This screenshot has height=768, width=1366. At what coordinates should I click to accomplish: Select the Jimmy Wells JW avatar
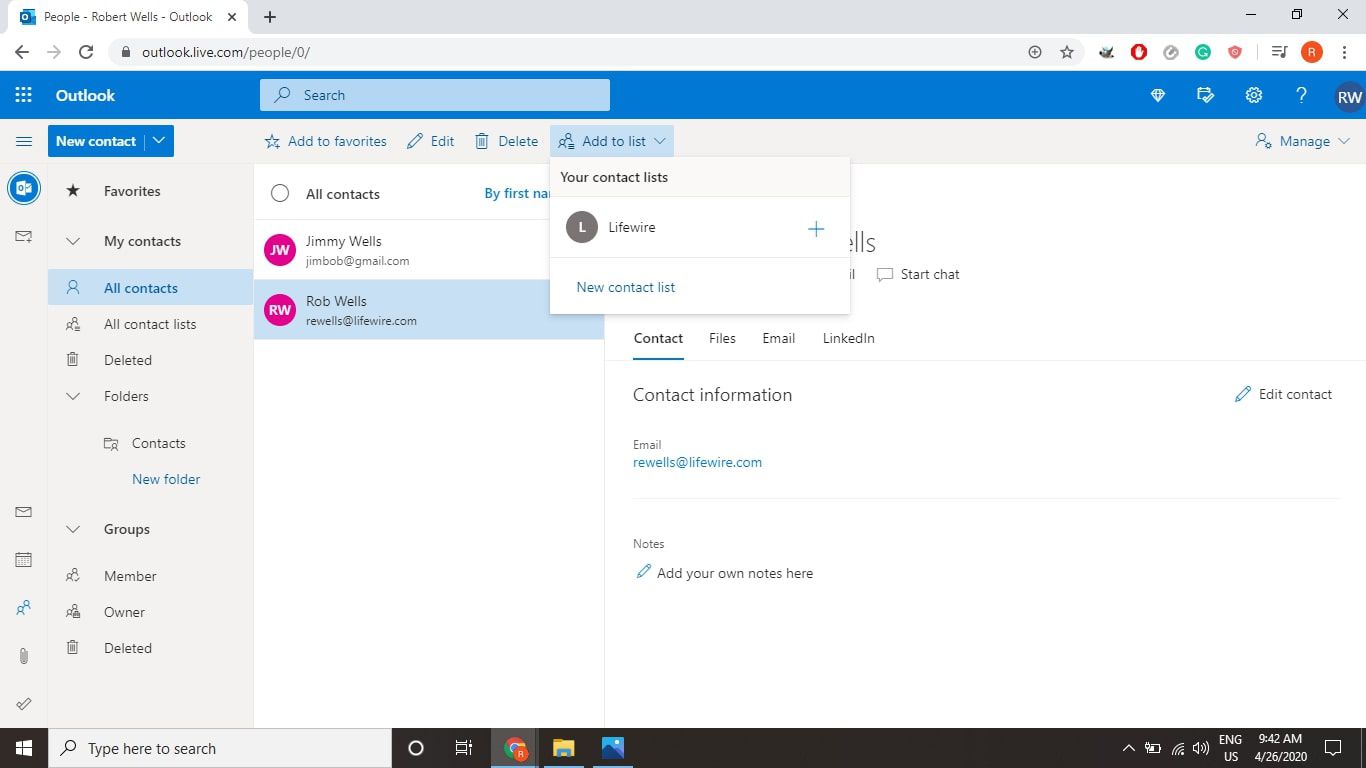pos(280,250)
